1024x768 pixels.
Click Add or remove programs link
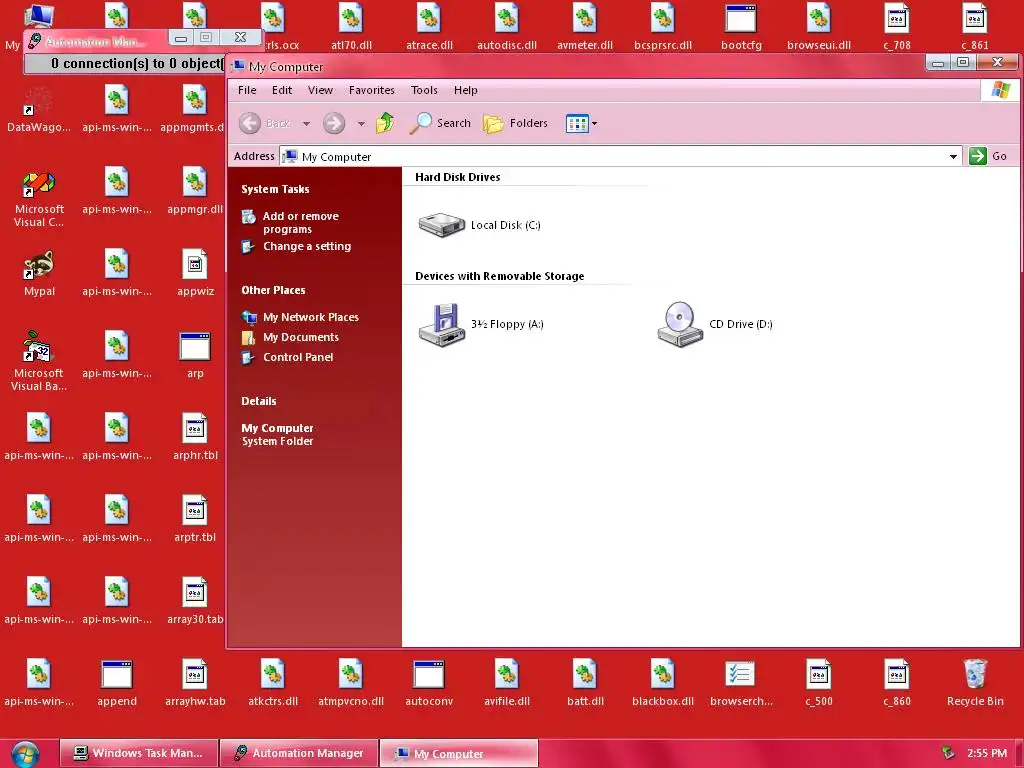point(300,223)
